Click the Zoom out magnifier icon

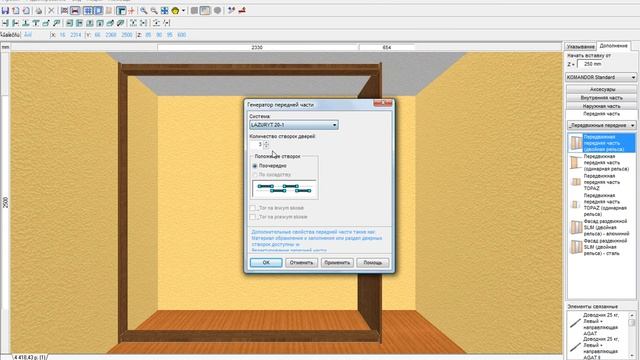pyautogui.click(x=154, y=11)
